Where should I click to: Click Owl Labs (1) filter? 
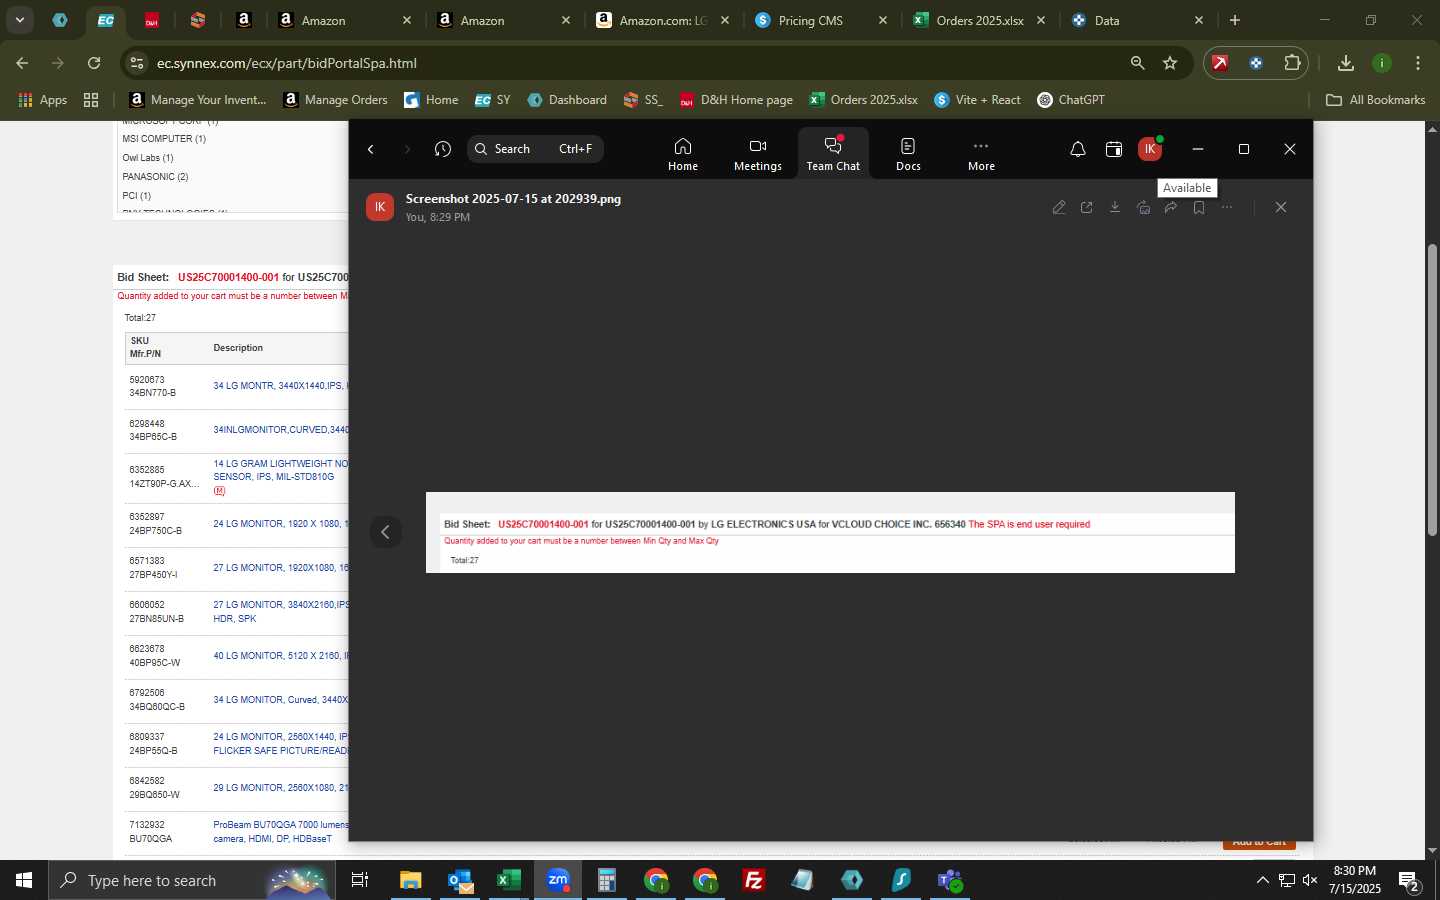(x=148, y=158)
